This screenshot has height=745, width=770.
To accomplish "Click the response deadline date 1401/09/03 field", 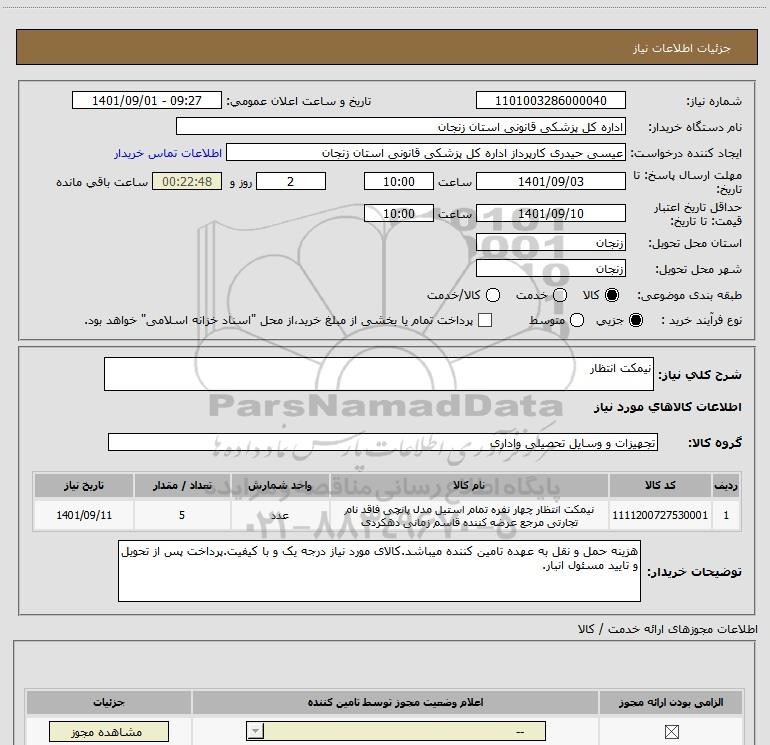I will 550,181.
